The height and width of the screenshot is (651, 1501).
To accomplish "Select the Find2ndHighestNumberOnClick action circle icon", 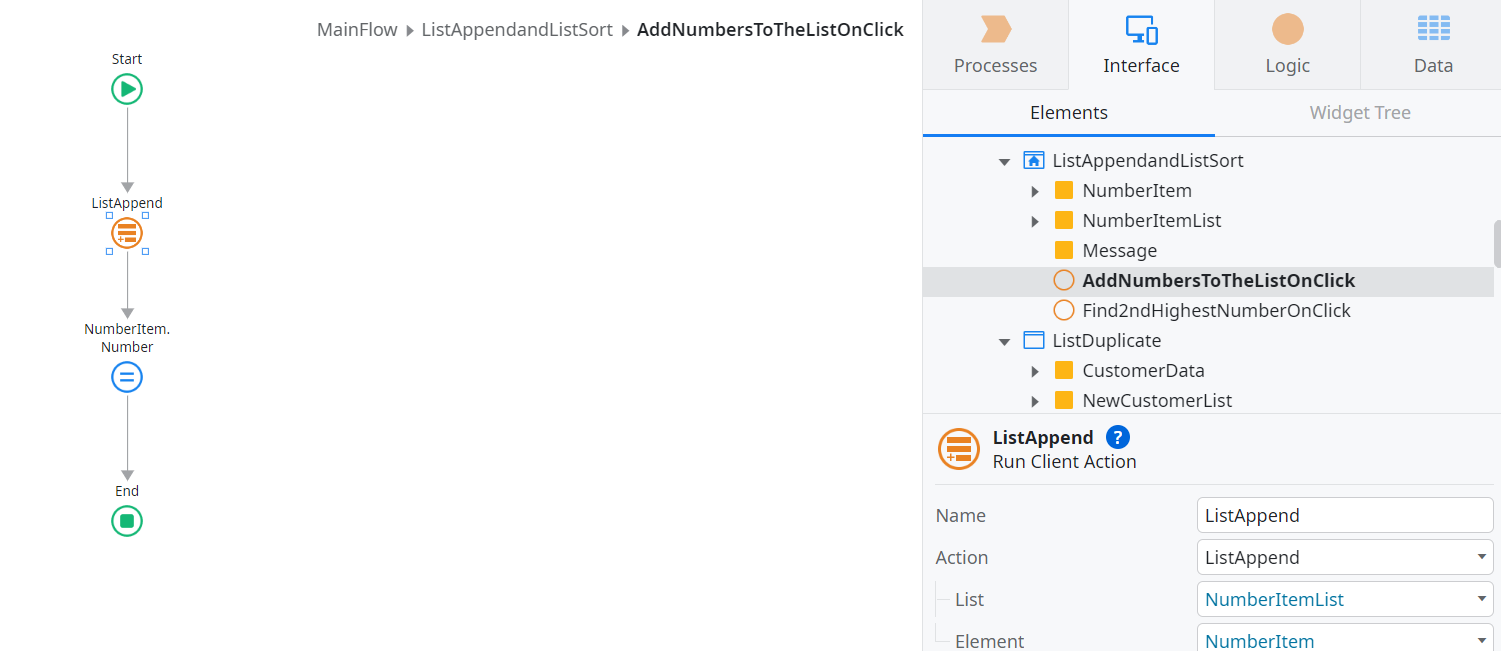I will pyautogui.click(x=1064, y=310).
